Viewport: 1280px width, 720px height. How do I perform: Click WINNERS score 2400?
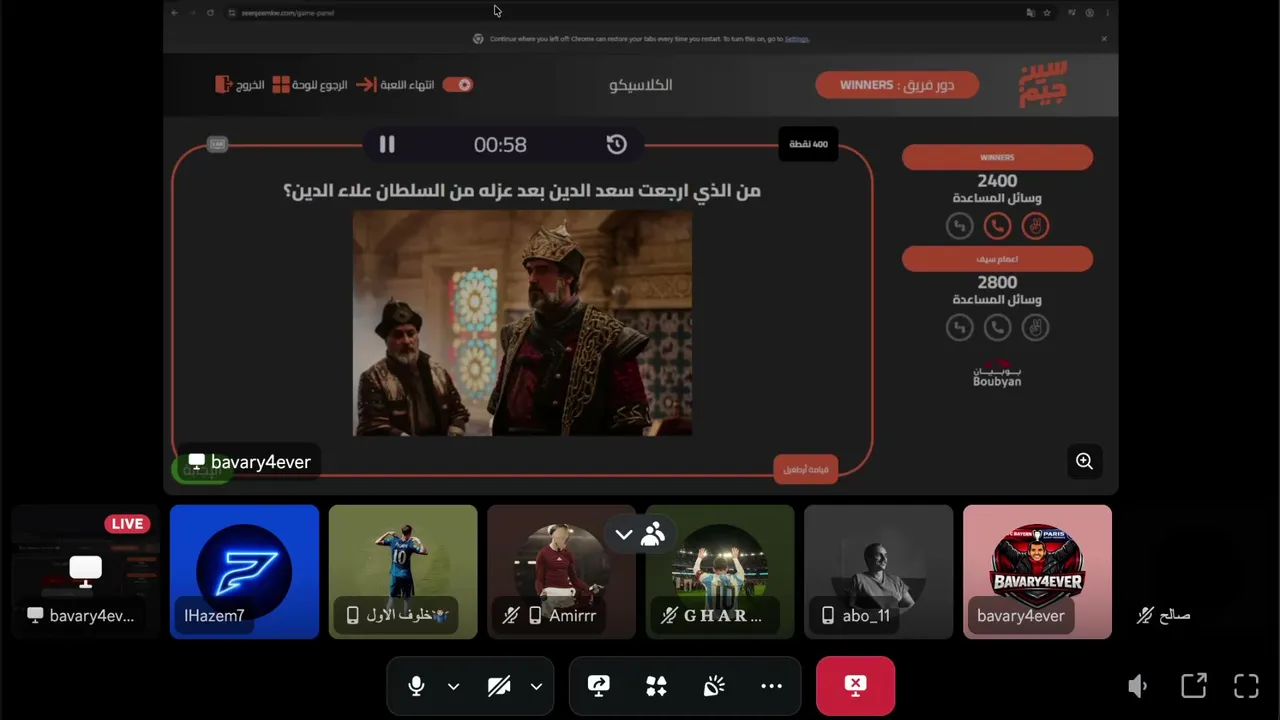pyautogui.click(x=997, y=181)
